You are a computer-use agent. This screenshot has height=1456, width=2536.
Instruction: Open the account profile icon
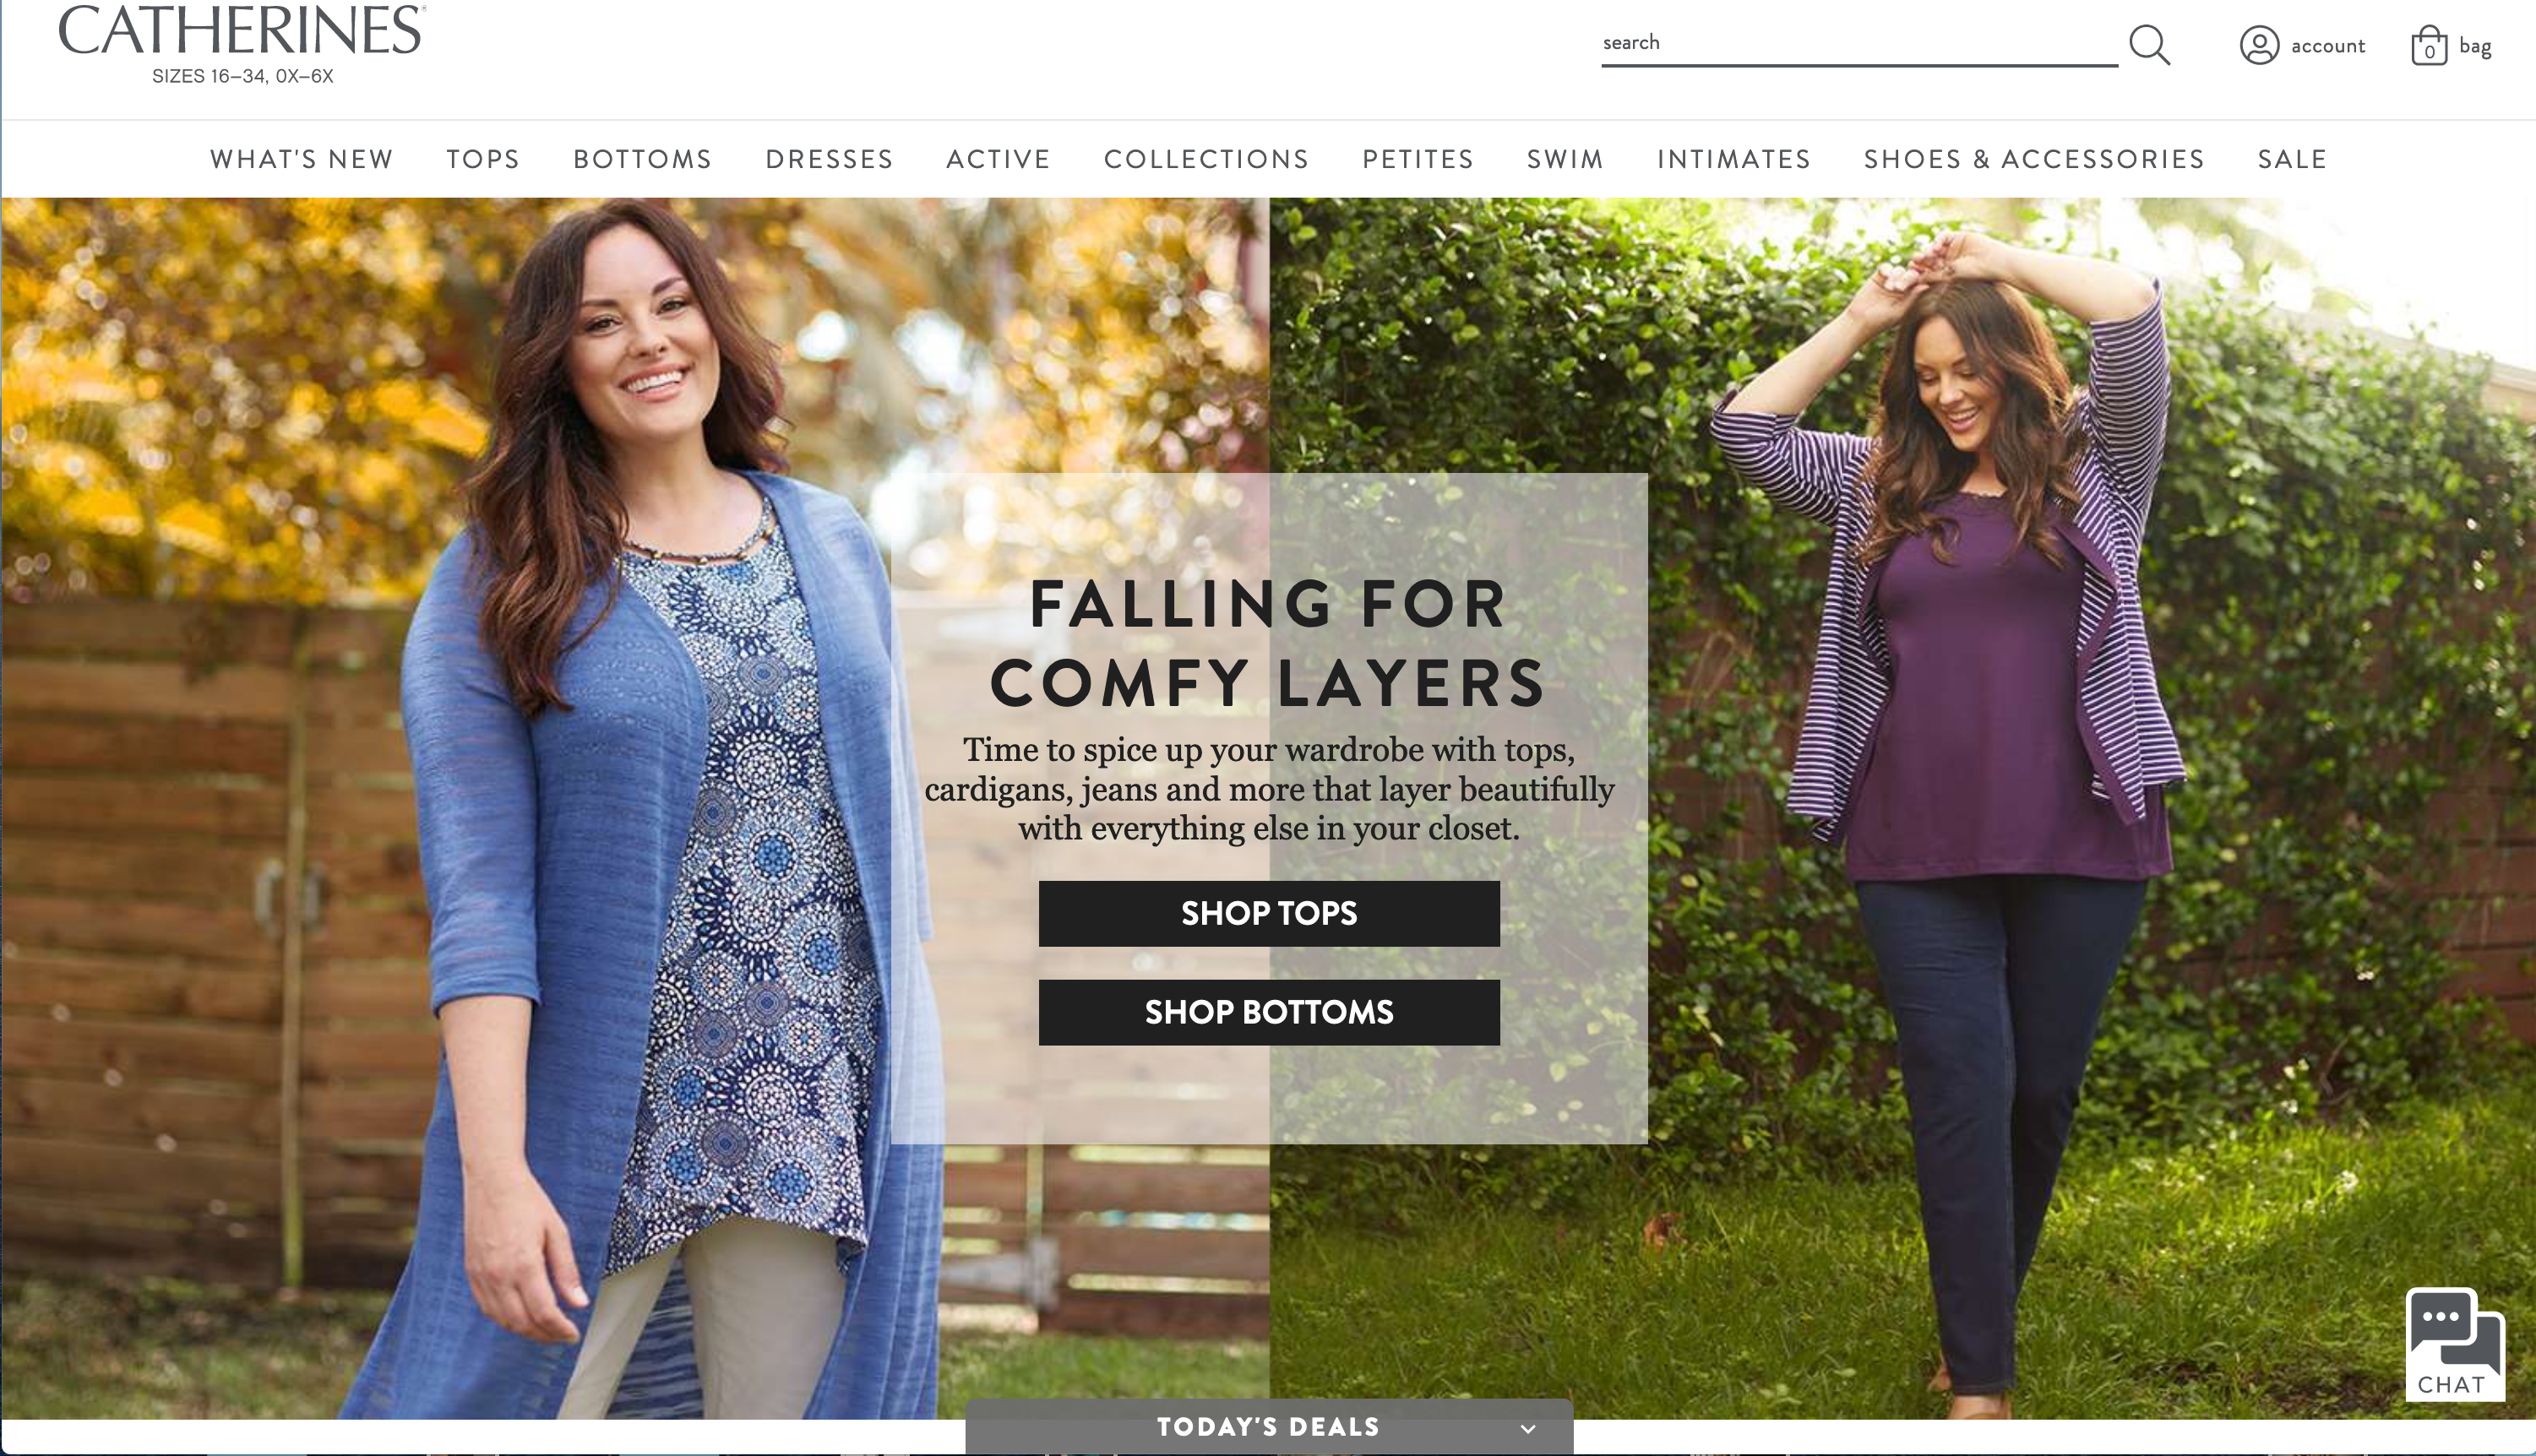(2259, 45)
